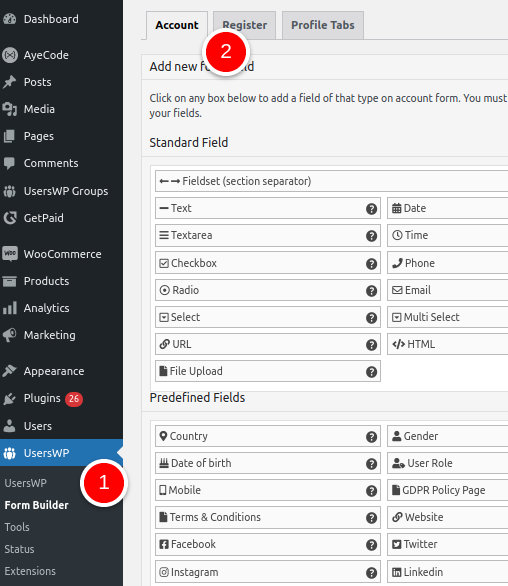Open help tooltip for Checkbox field
This screenshot has height=586, width=508.
coord(371,264)
